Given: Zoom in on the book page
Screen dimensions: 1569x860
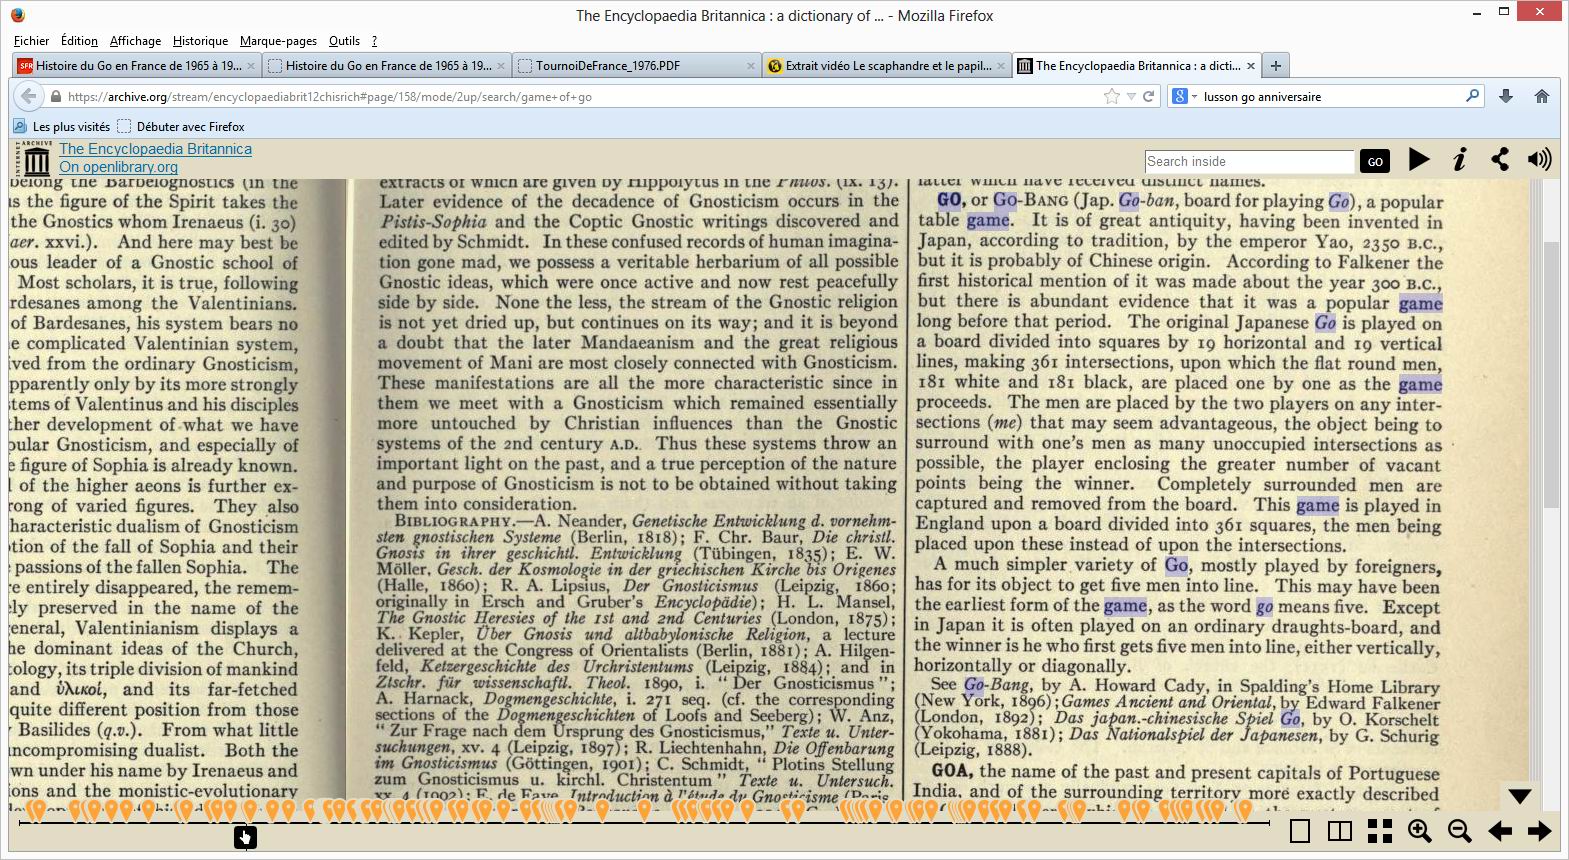Looking at the screenshot, I should (x=1419, y=831).
